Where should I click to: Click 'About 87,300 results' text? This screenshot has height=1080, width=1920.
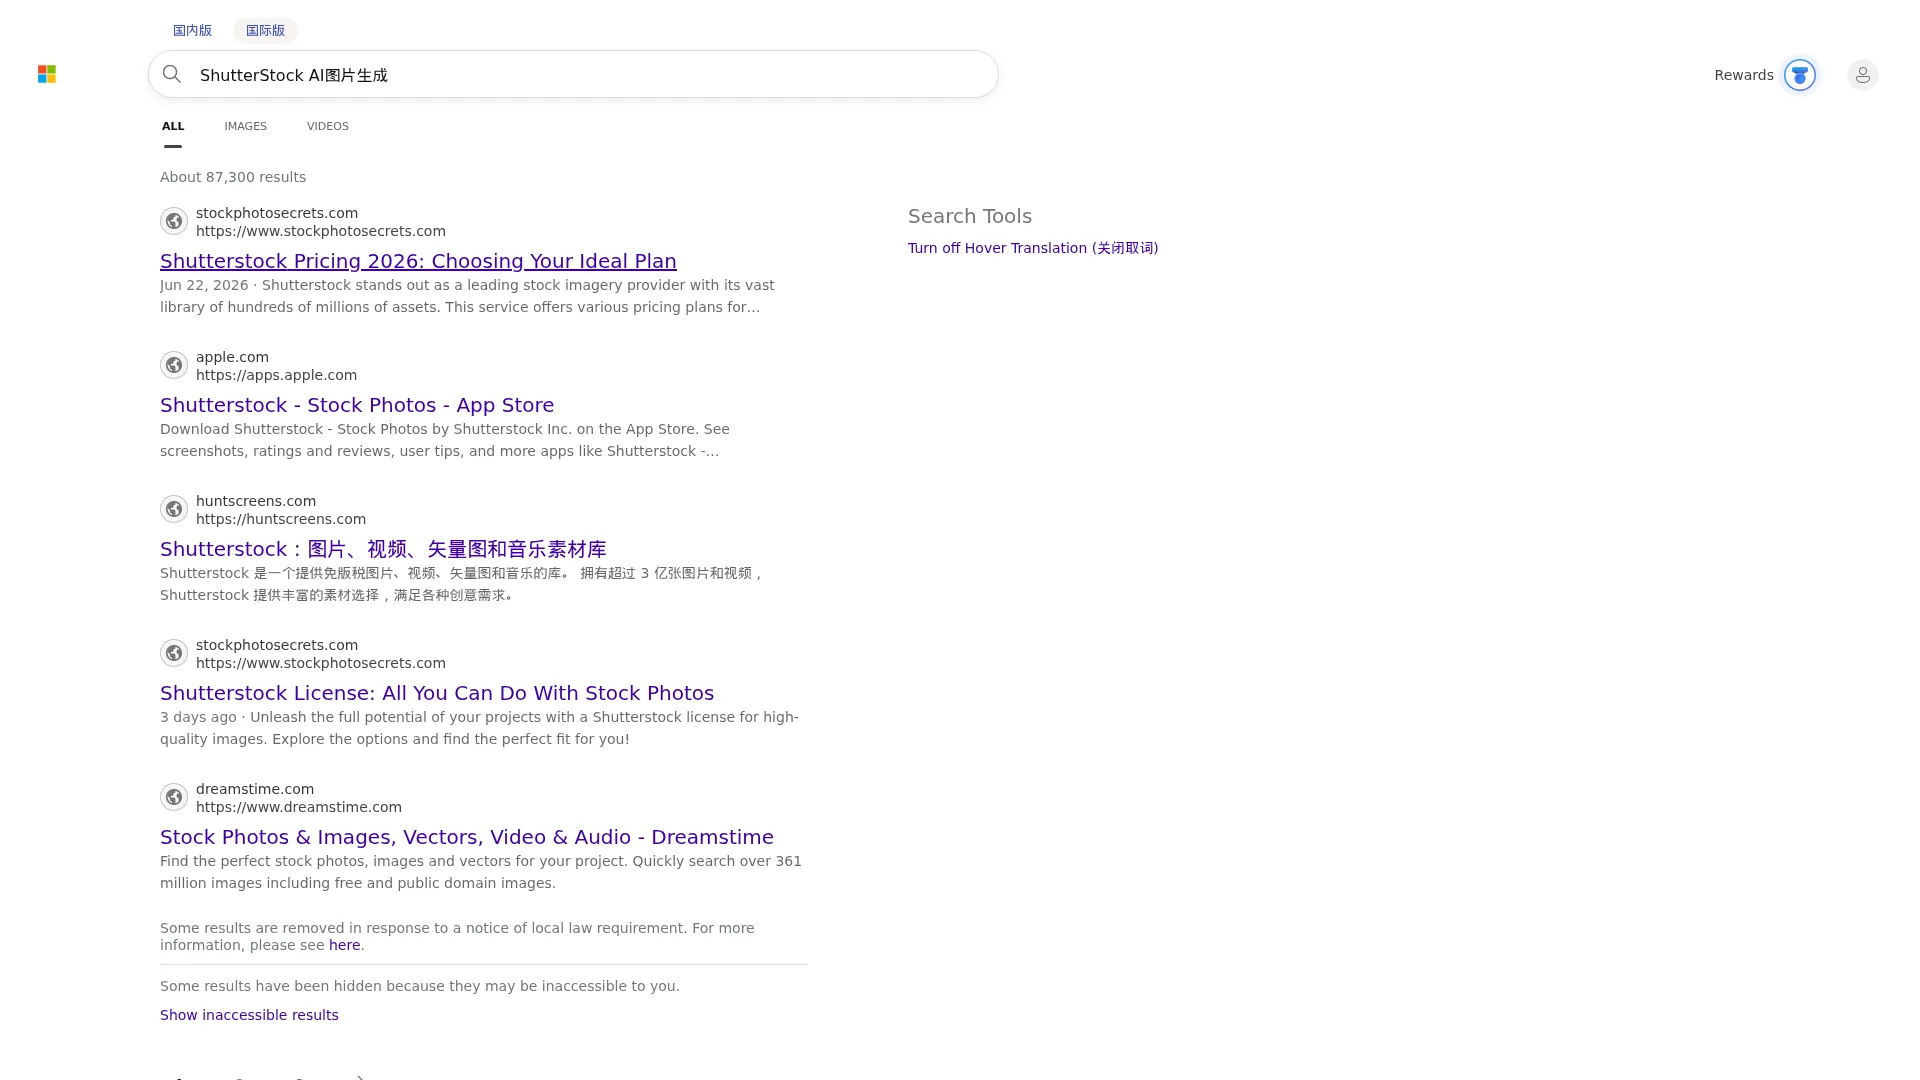[233, 177]
